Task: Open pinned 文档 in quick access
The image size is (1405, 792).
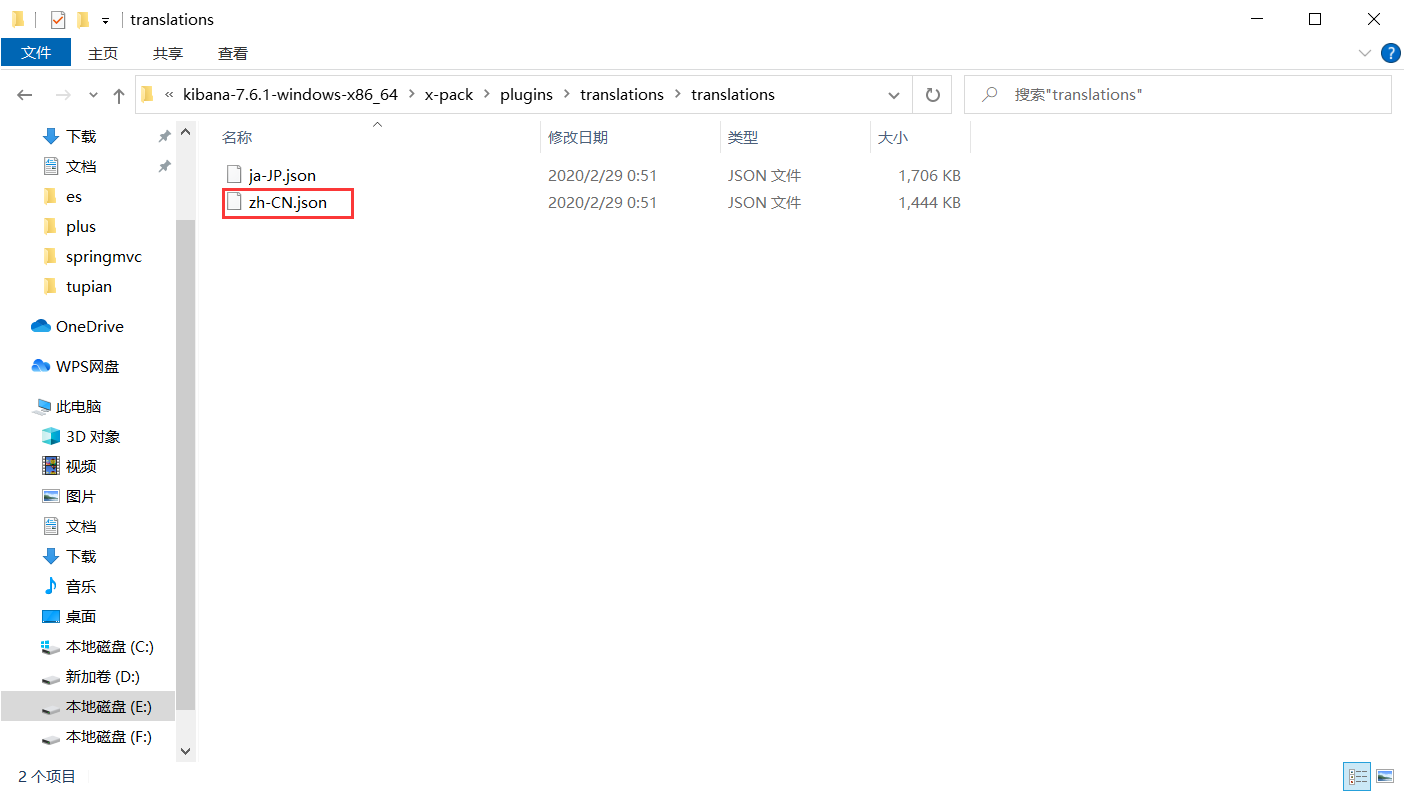Action: [x=81, y=166]
